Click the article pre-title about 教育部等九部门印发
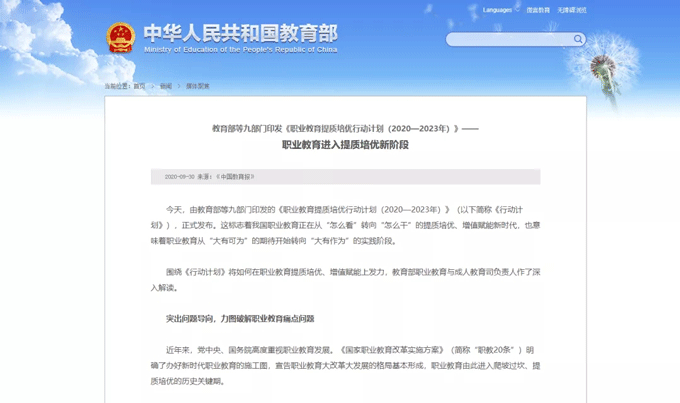 coord(345,129)
